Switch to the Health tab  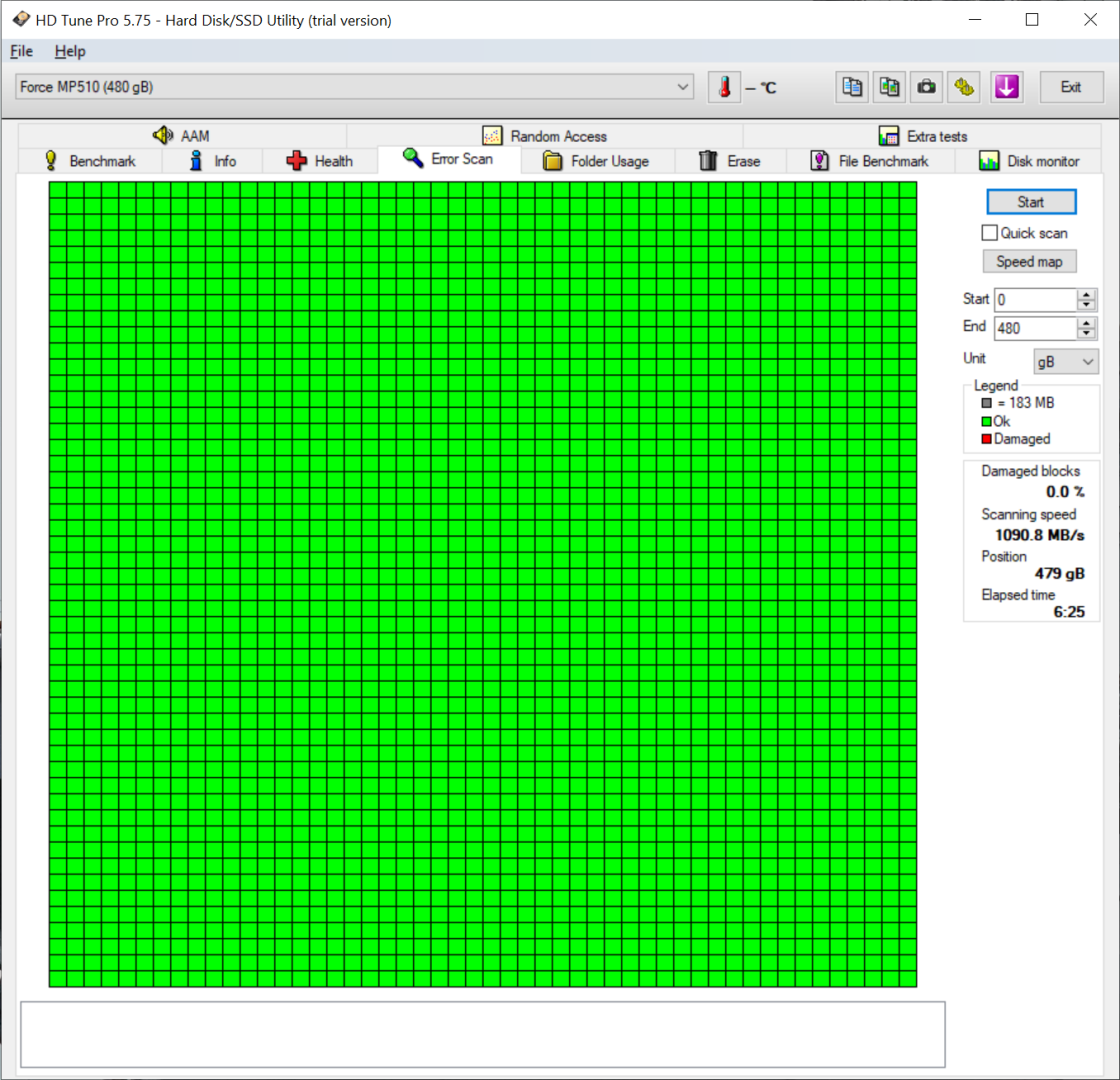pyautogui.click(x=319, y=161)
